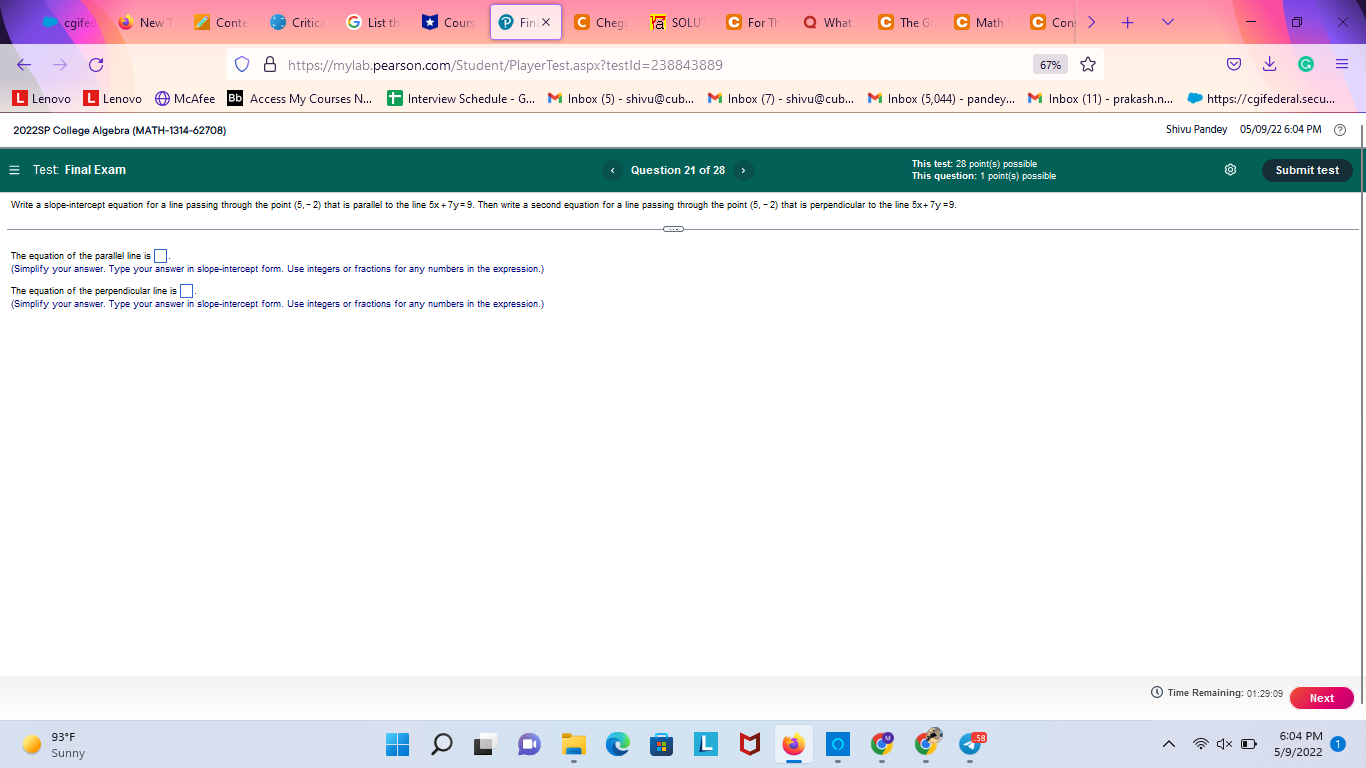Switch to the "For Th" tab
Screen dimensions: 1366x768
click(753, 22)
